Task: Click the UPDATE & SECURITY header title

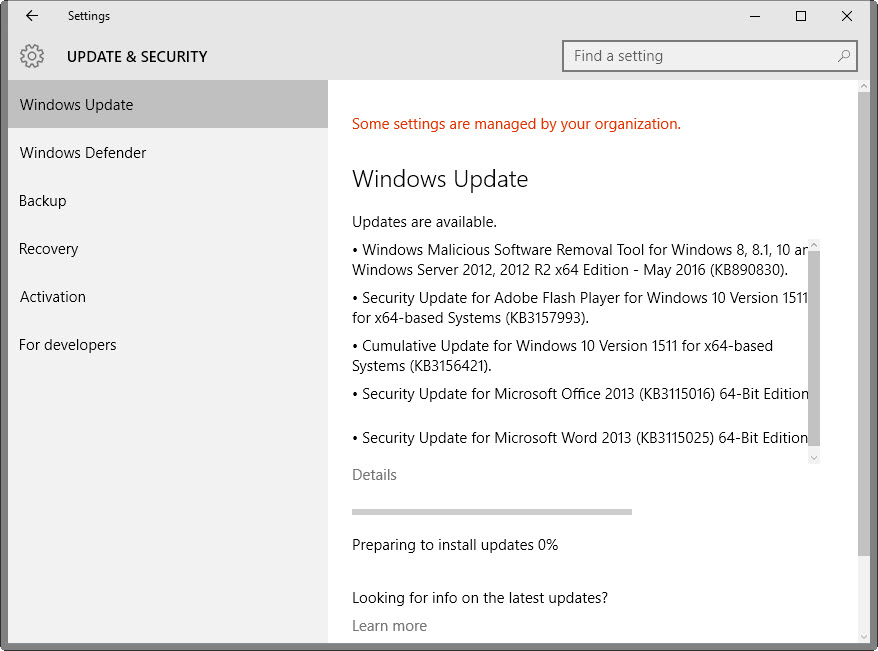Action: (x=137, y=57)
